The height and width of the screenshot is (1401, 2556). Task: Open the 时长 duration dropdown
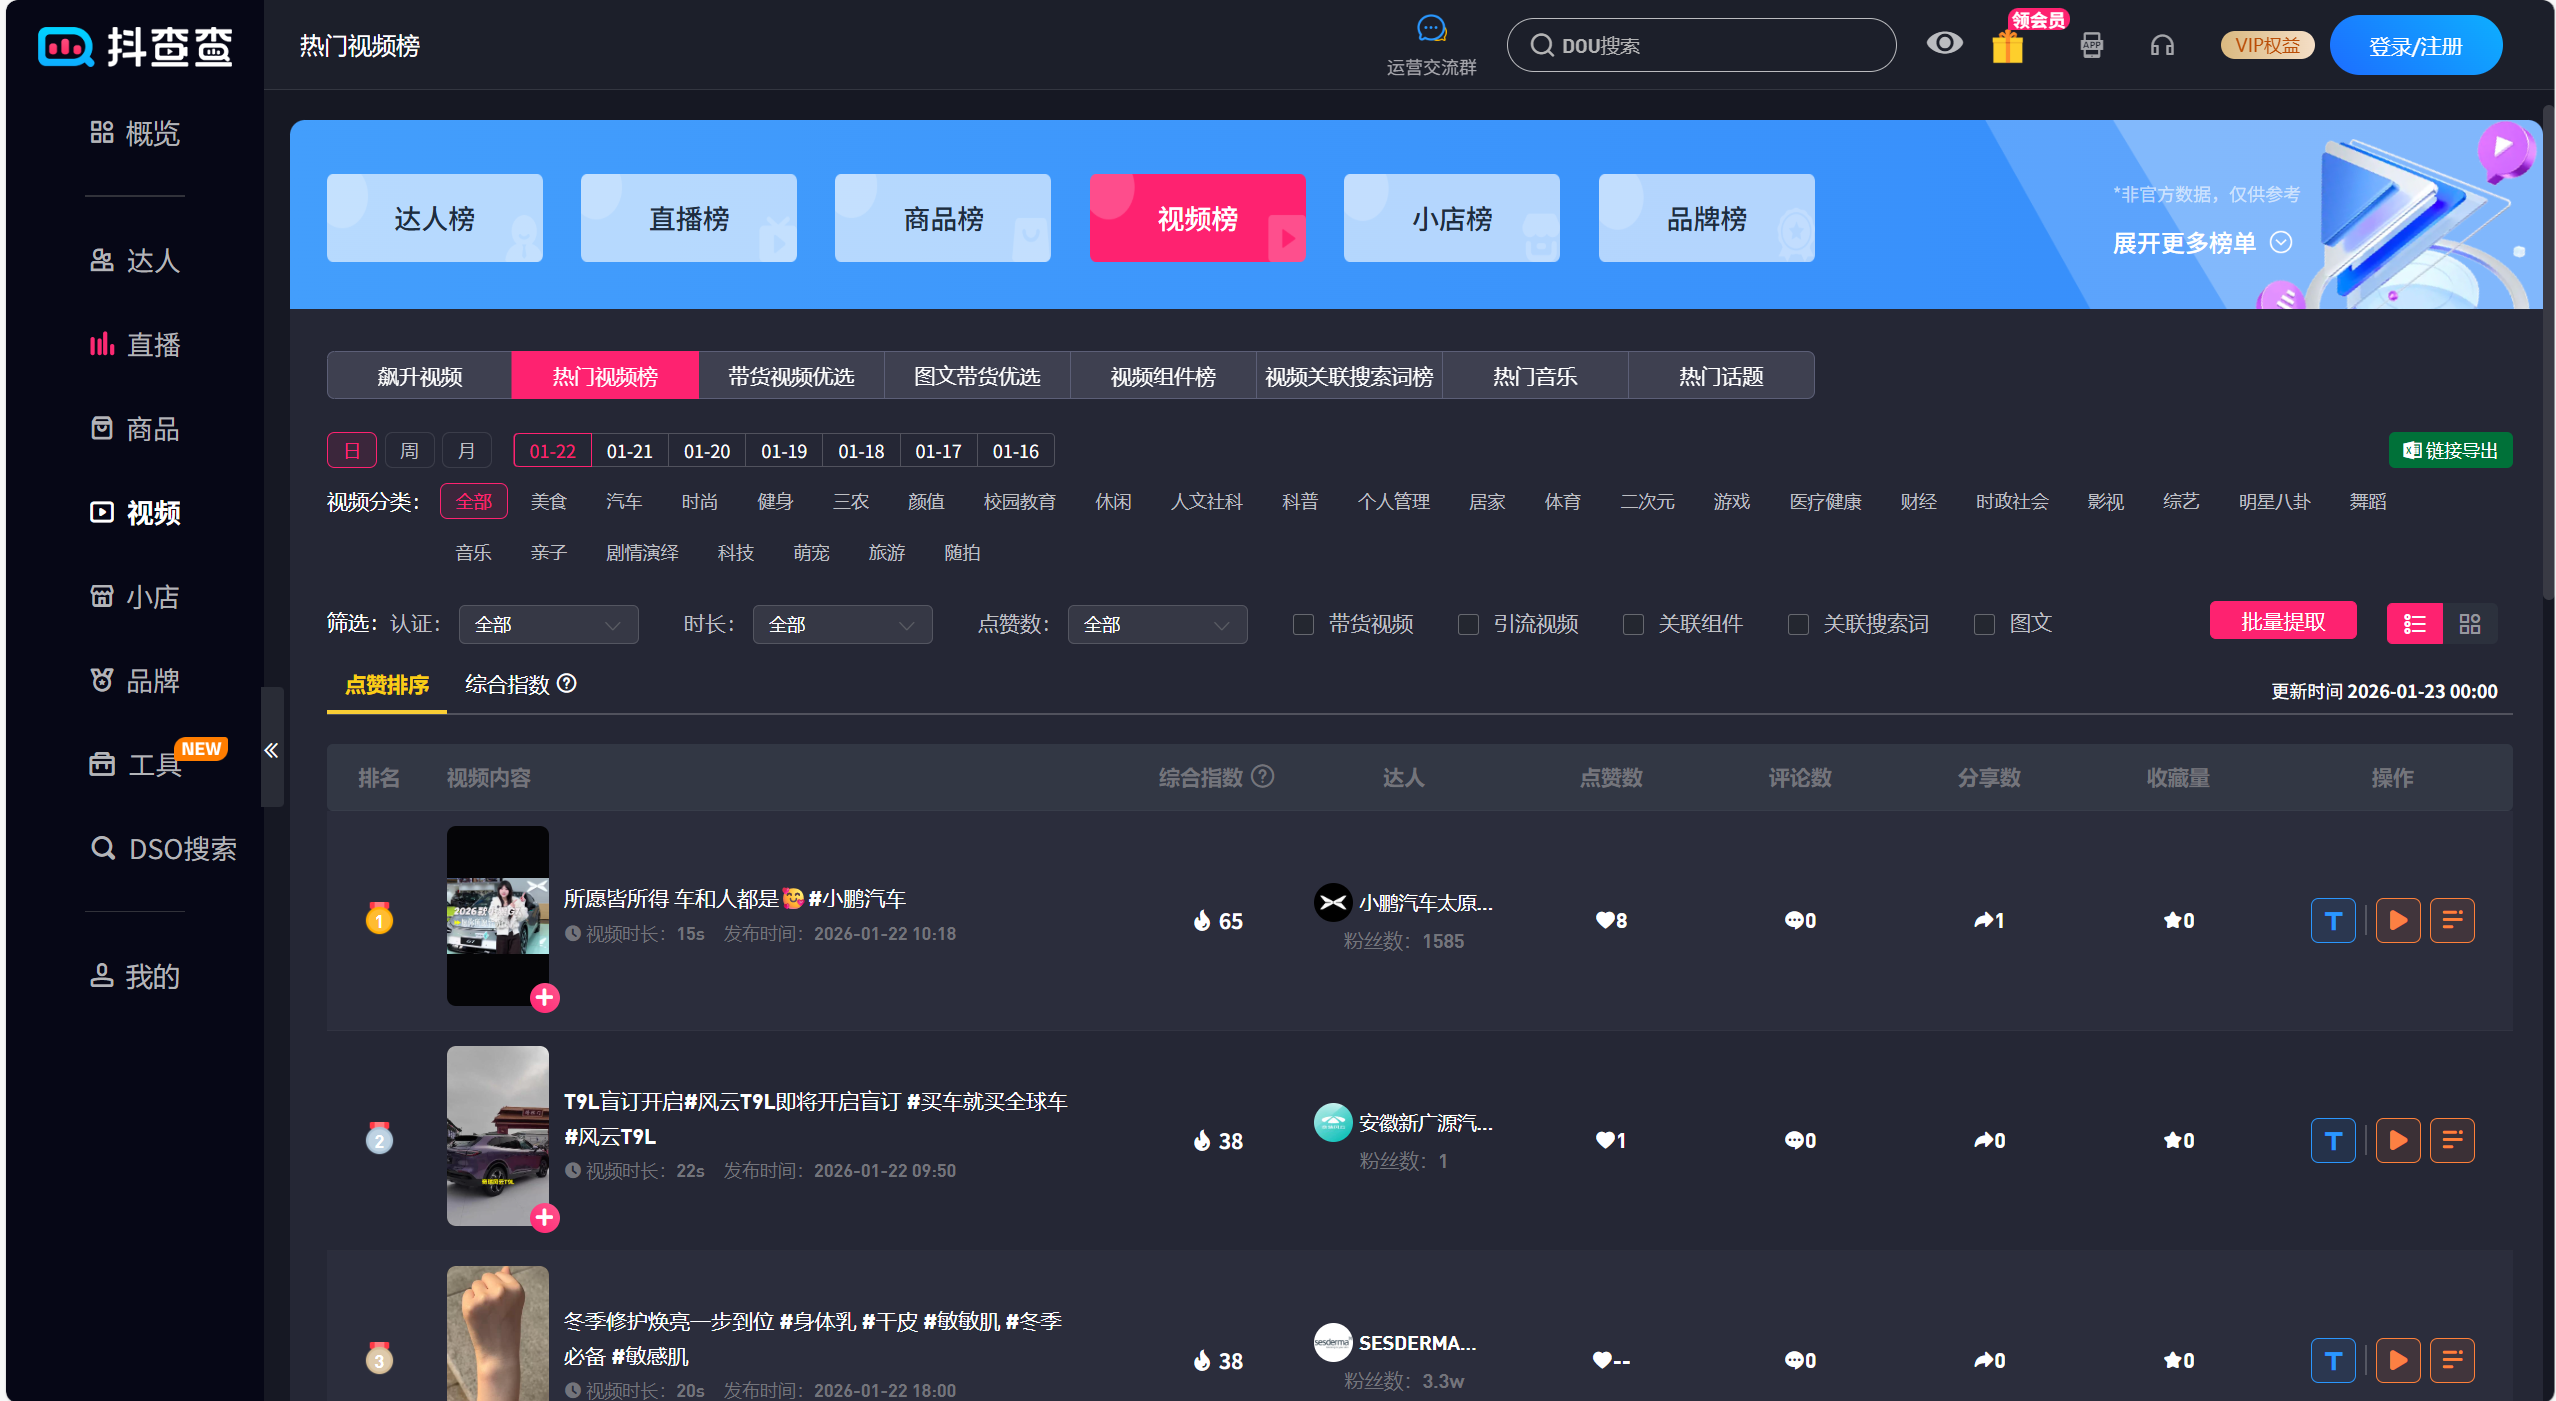(842, 624)
